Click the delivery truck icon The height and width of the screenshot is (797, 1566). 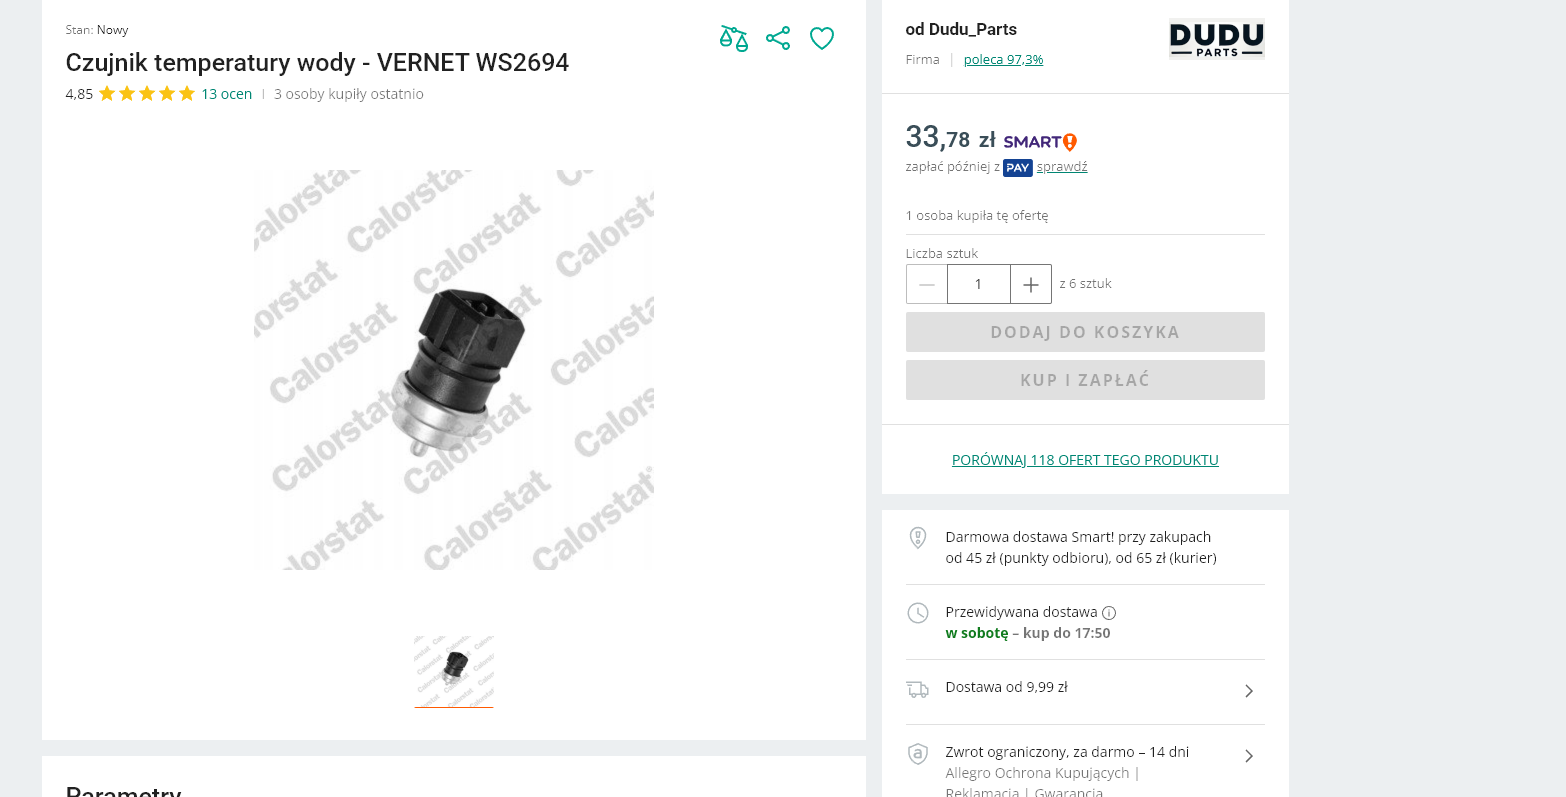[x=917, y=689]
